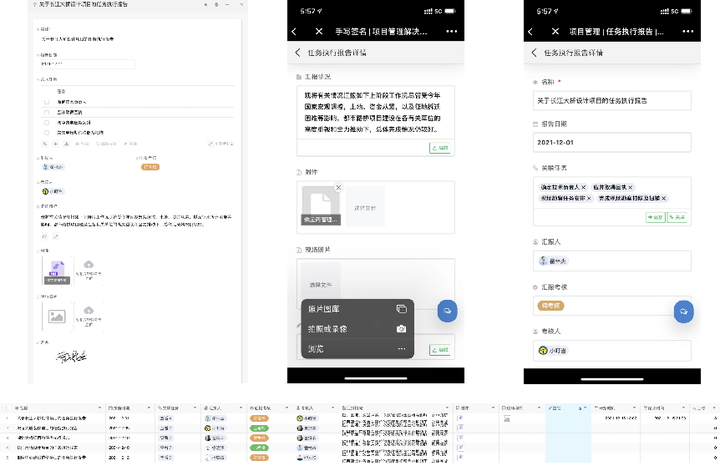Tap the reviewer chip 小叮当 under 考核人
Image resolution: width=720 pixels, height=466 pixels.
point(552,351)
